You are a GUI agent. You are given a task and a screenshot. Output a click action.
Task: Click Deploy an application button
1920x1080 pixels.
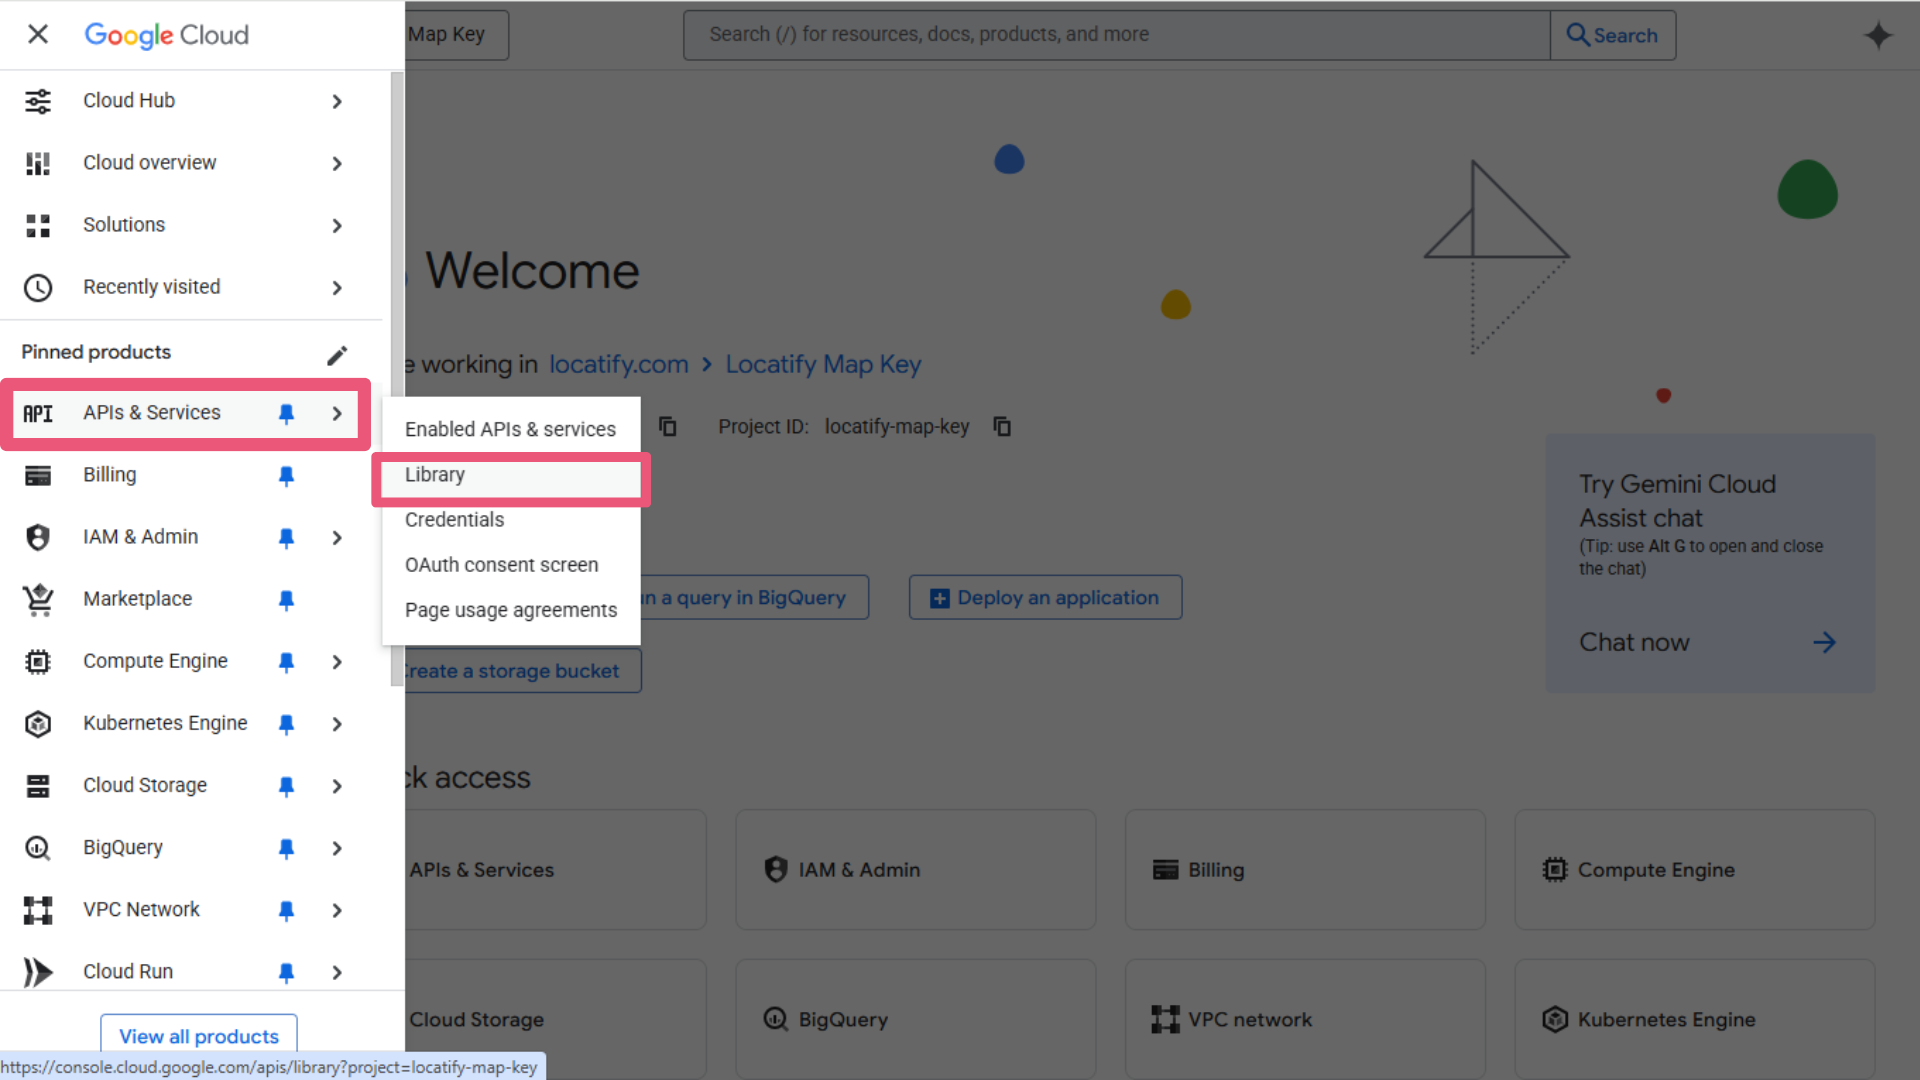point(1045,597)
